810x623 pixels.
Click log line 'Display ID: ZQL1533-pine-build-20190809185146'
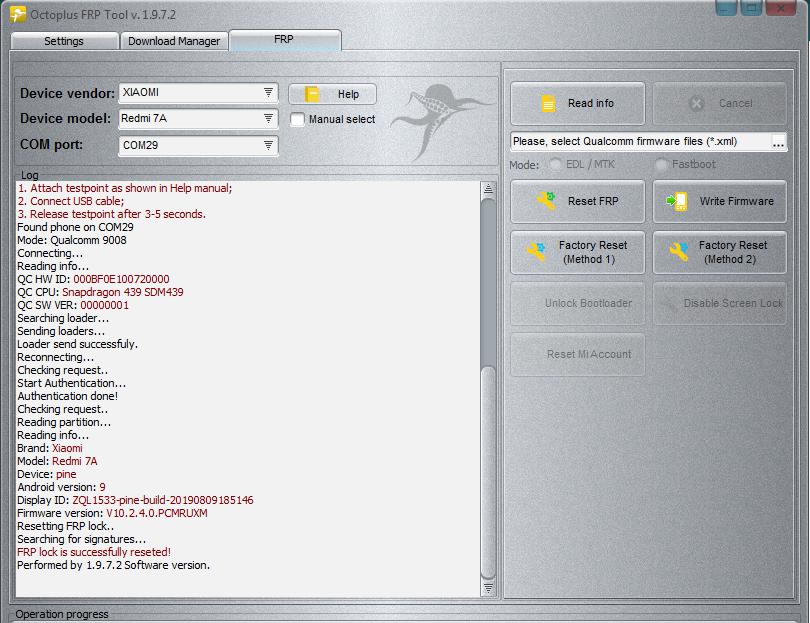(x=135, y=500)
